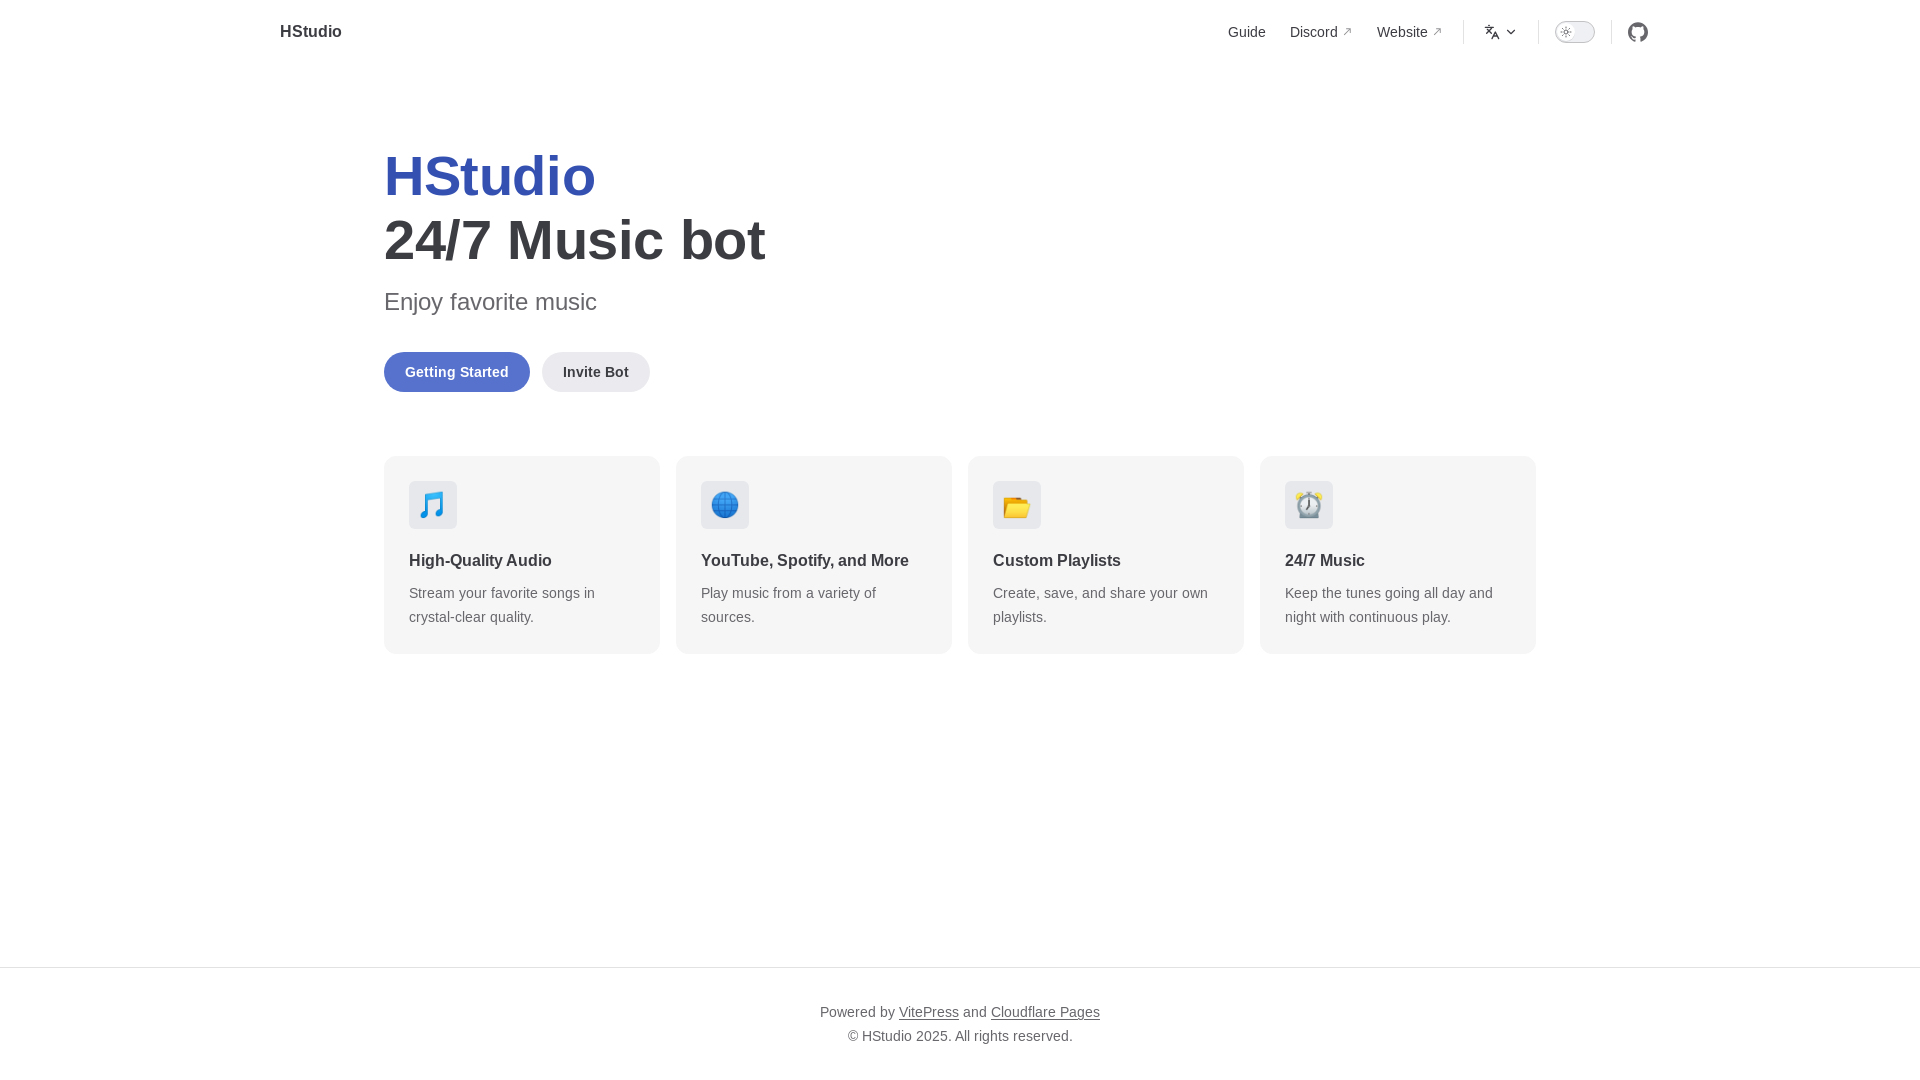The width and height of the screenshot is (1920, 1080).
Task: Click the Enjoy favorite music tagline
Action: [x=490, y=302]
